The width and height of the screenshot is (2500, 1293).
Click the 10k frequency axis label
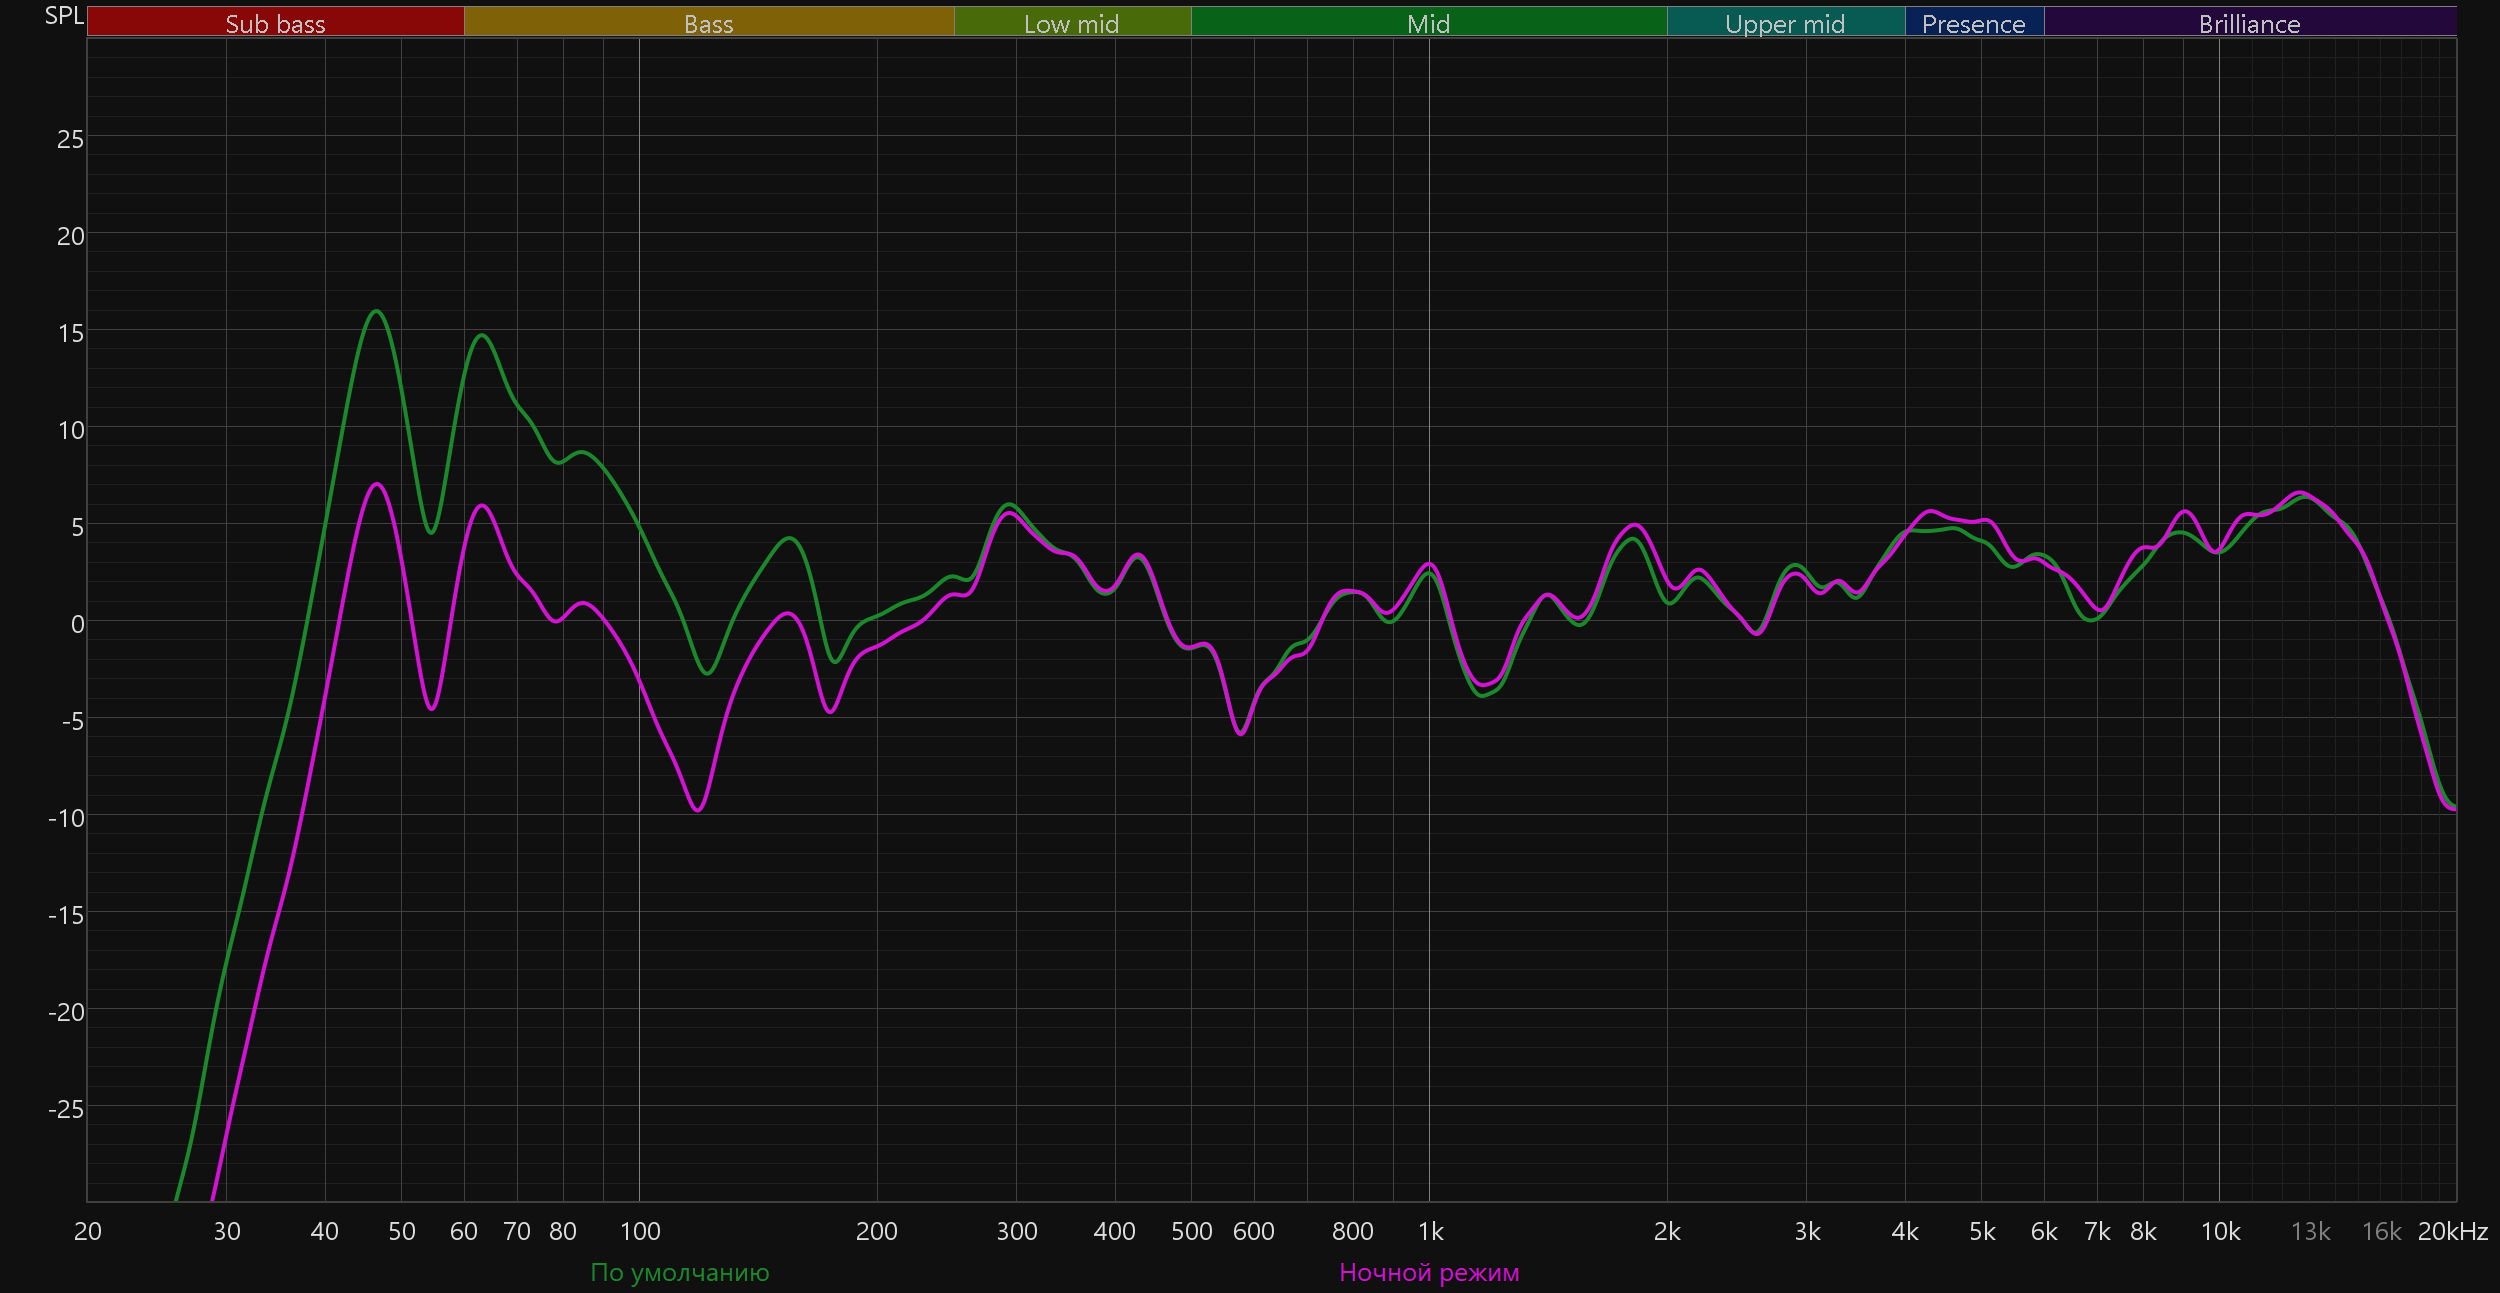(2220, 1231)
